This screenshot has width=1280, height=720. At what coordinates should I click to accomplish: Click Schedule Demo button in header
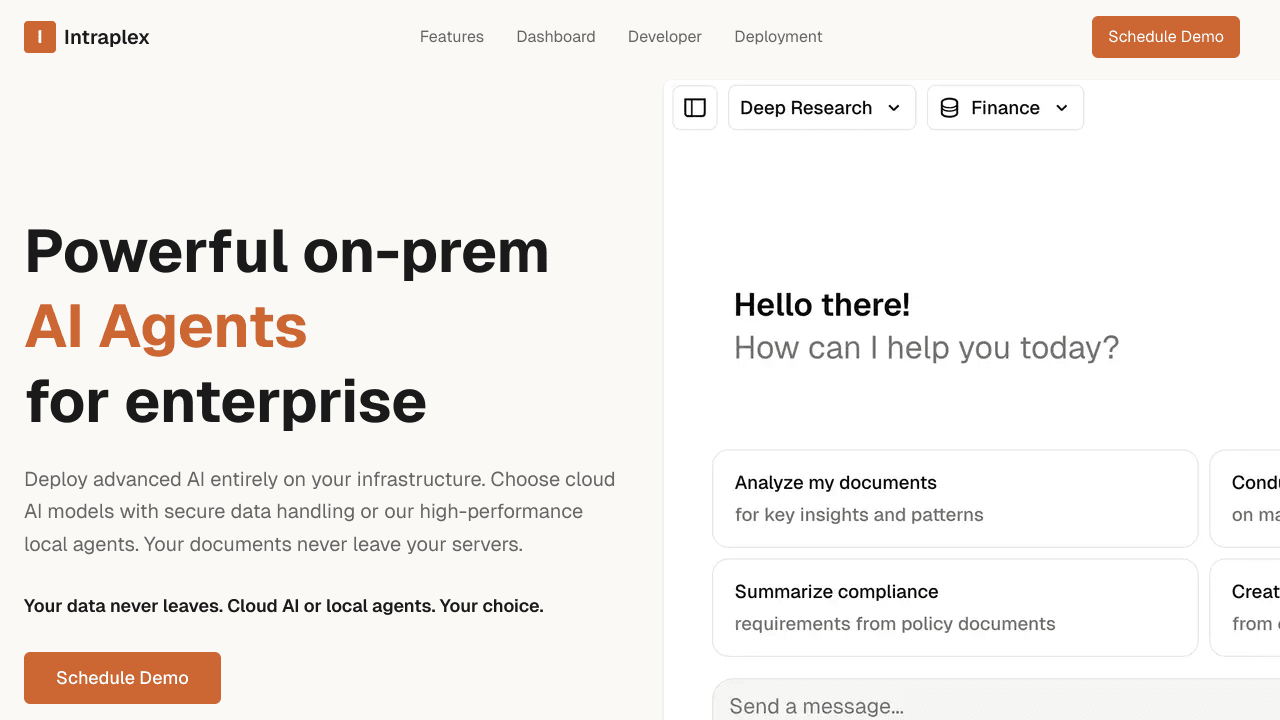point(1166,37)
